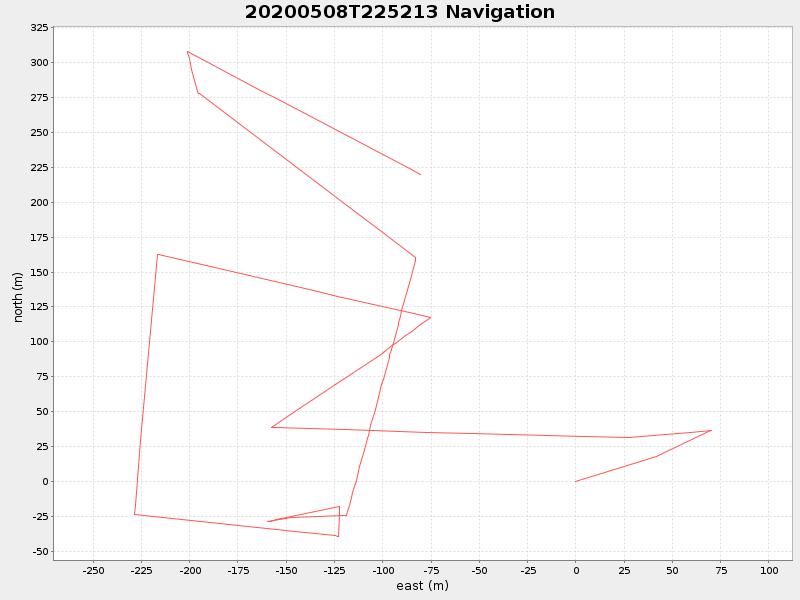The image size is (800, 600).
Task: Select the 25 tick on the east axis
Action: point(624,570)
